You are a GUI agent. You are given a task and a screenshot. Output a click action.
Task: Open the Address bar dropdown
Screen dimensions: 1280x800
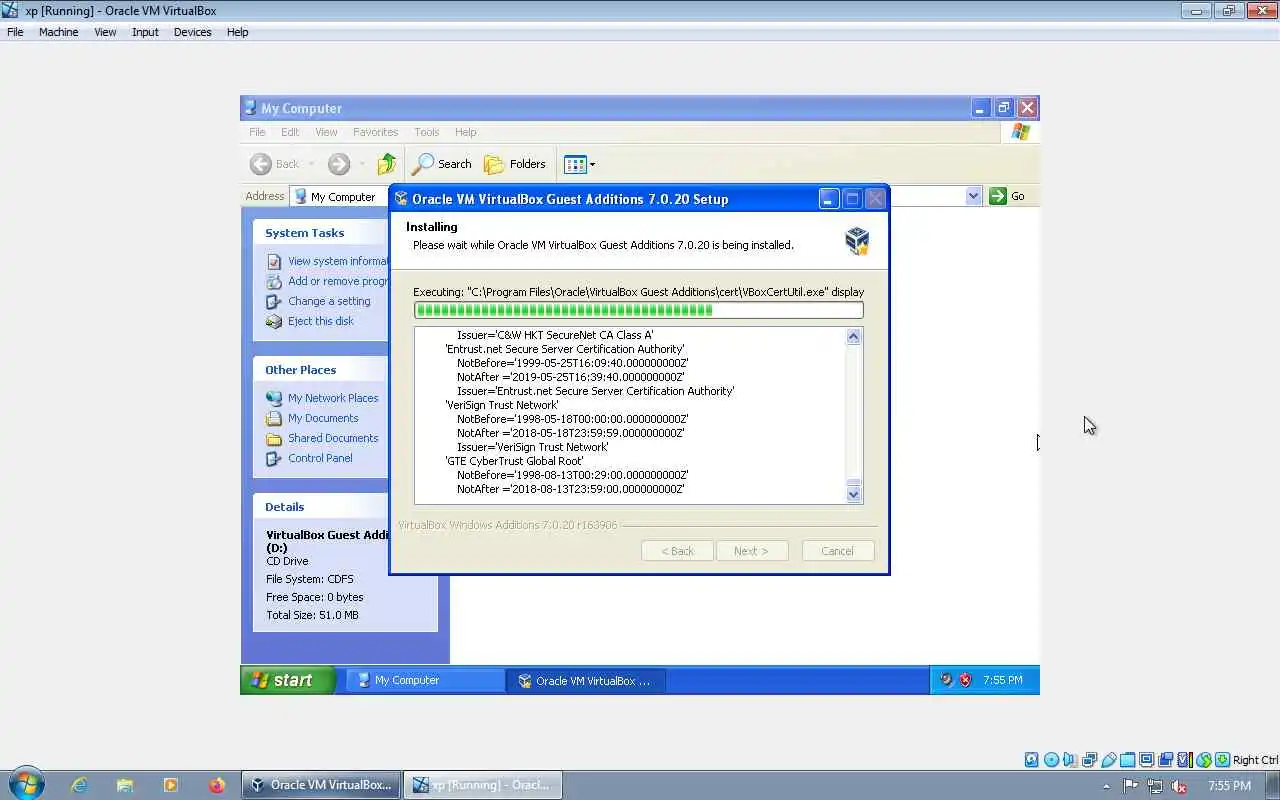[973, 196]
